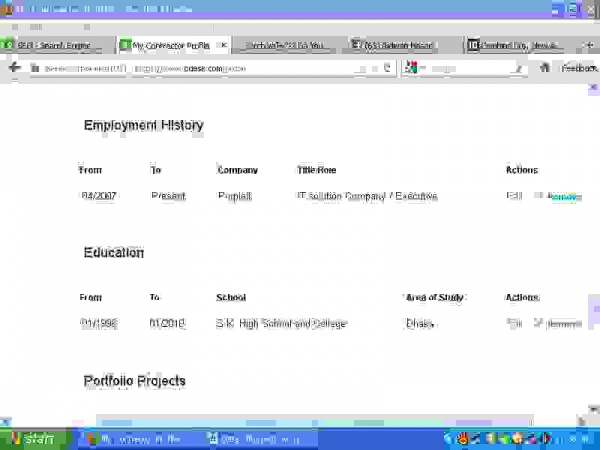Remove the S.K. High School education entry
This screenshot has height=450, width=600.
point(565,324)
